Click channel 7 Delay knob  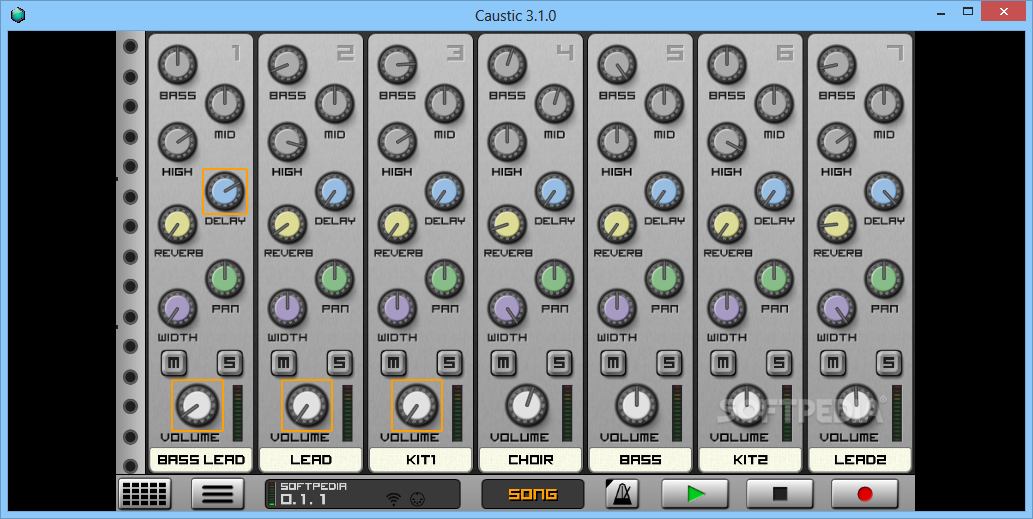tap(885, 191)
